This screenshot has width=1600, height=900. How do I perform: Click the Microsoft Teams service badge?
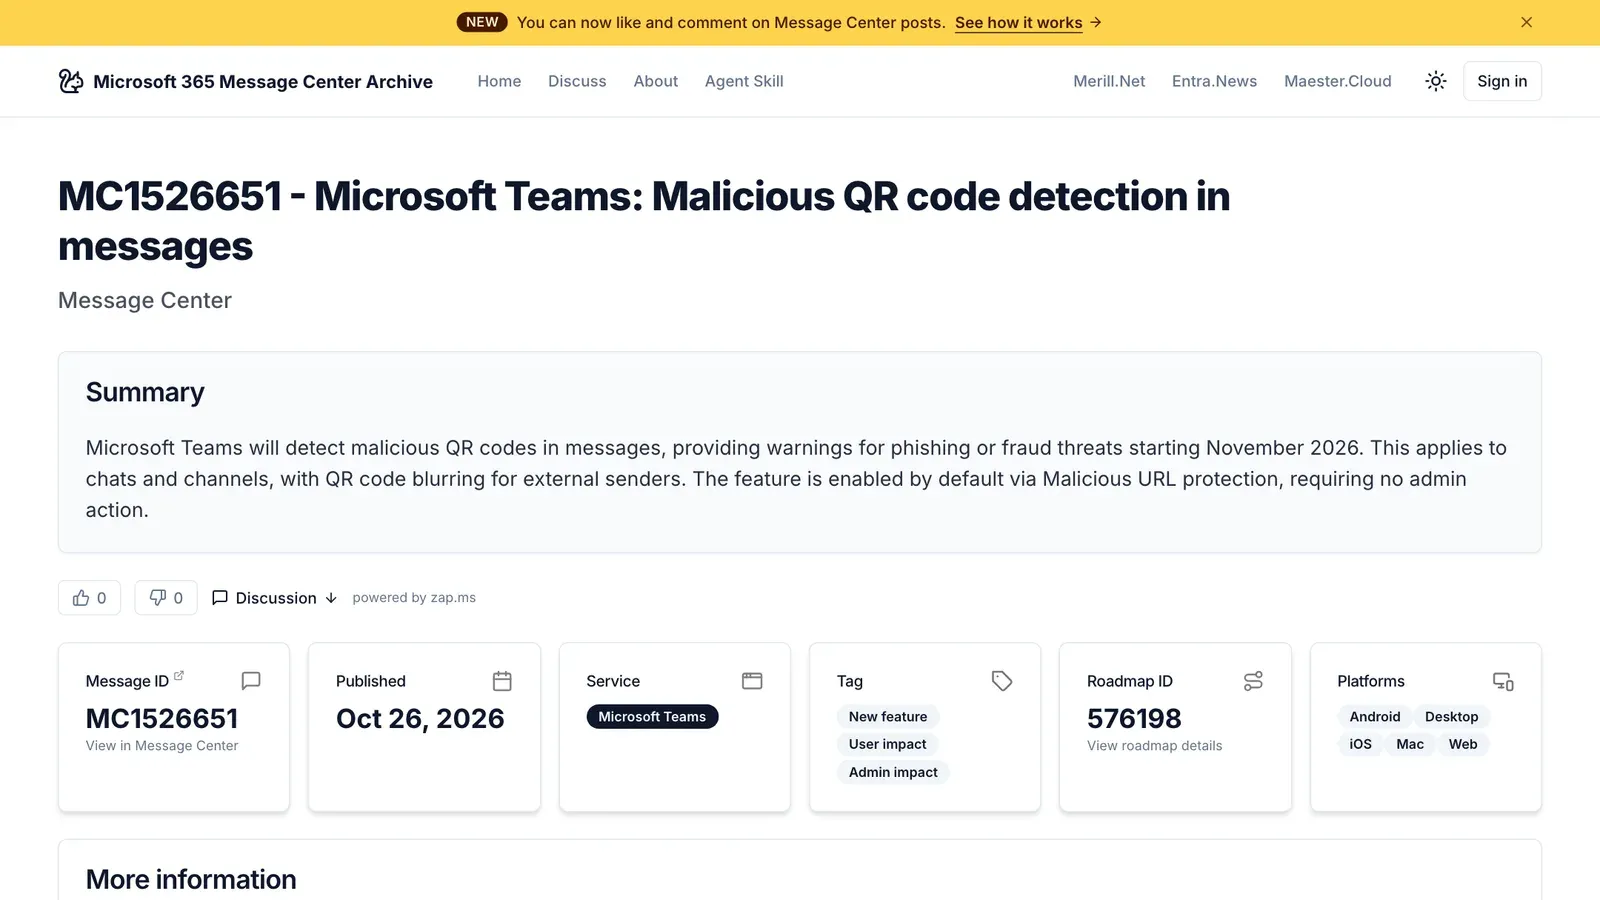tap(652, 717)
